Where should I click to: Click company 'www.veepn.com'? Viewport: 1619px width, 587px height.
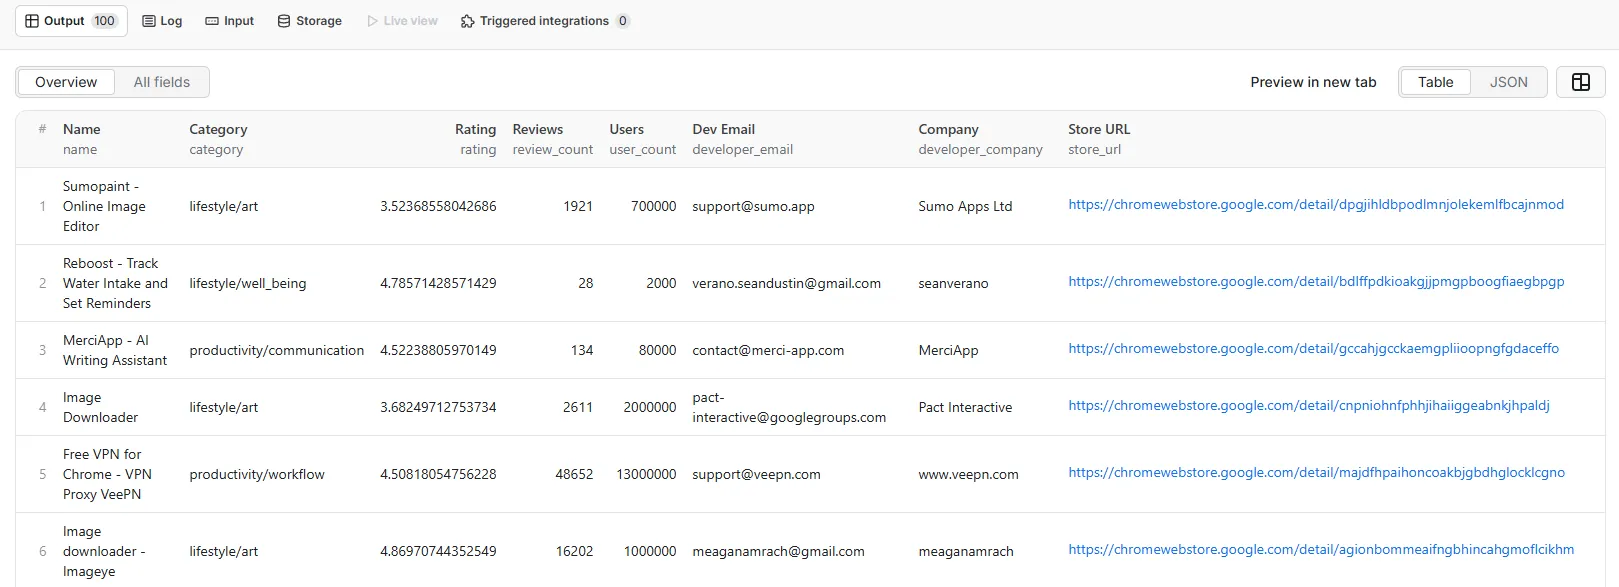point(968,474)
